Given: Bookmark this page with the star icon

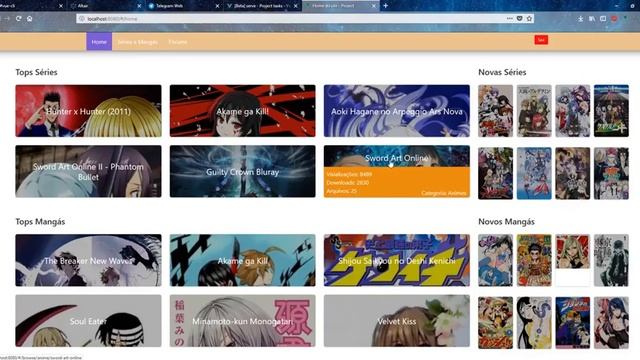Looking at the screenshot, I should 529,18.
